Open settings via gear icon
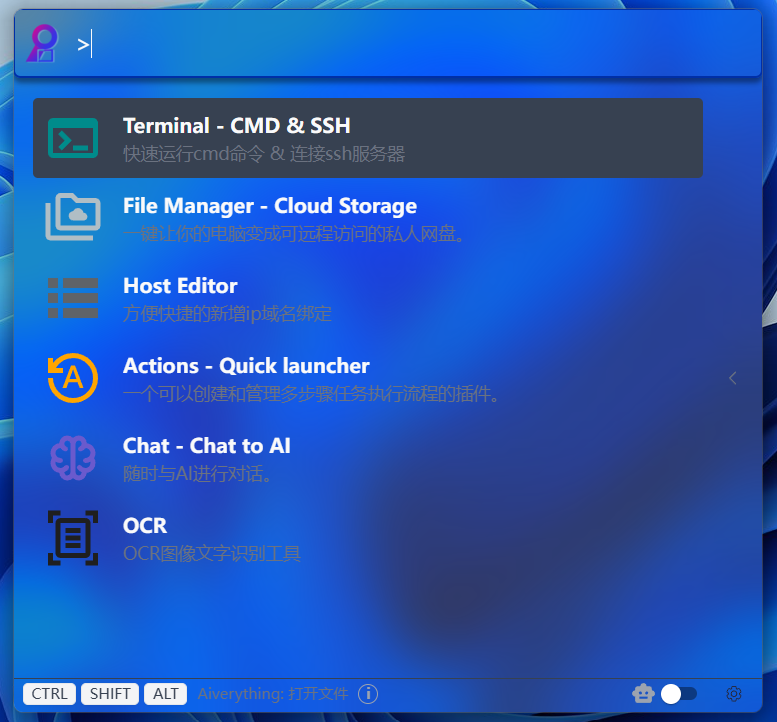The height and width of the screenshot is (722, 777). click(734, 694)
